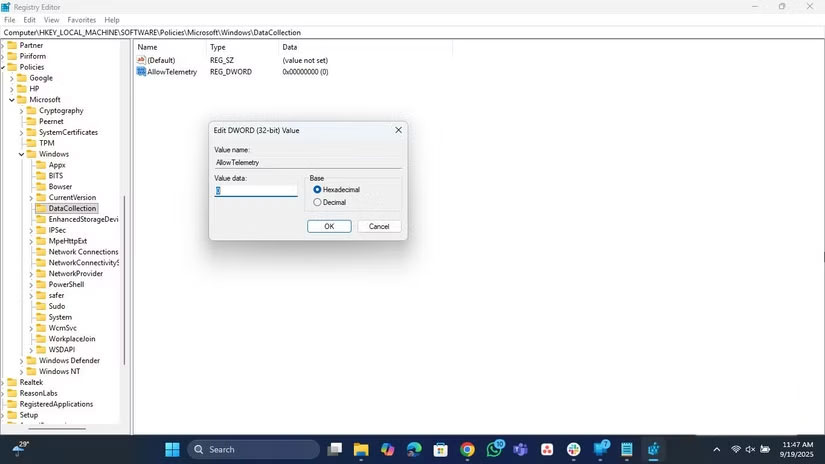The image size is (825, 464).
Task: Click the Name column header
Action: pos(171,47)
